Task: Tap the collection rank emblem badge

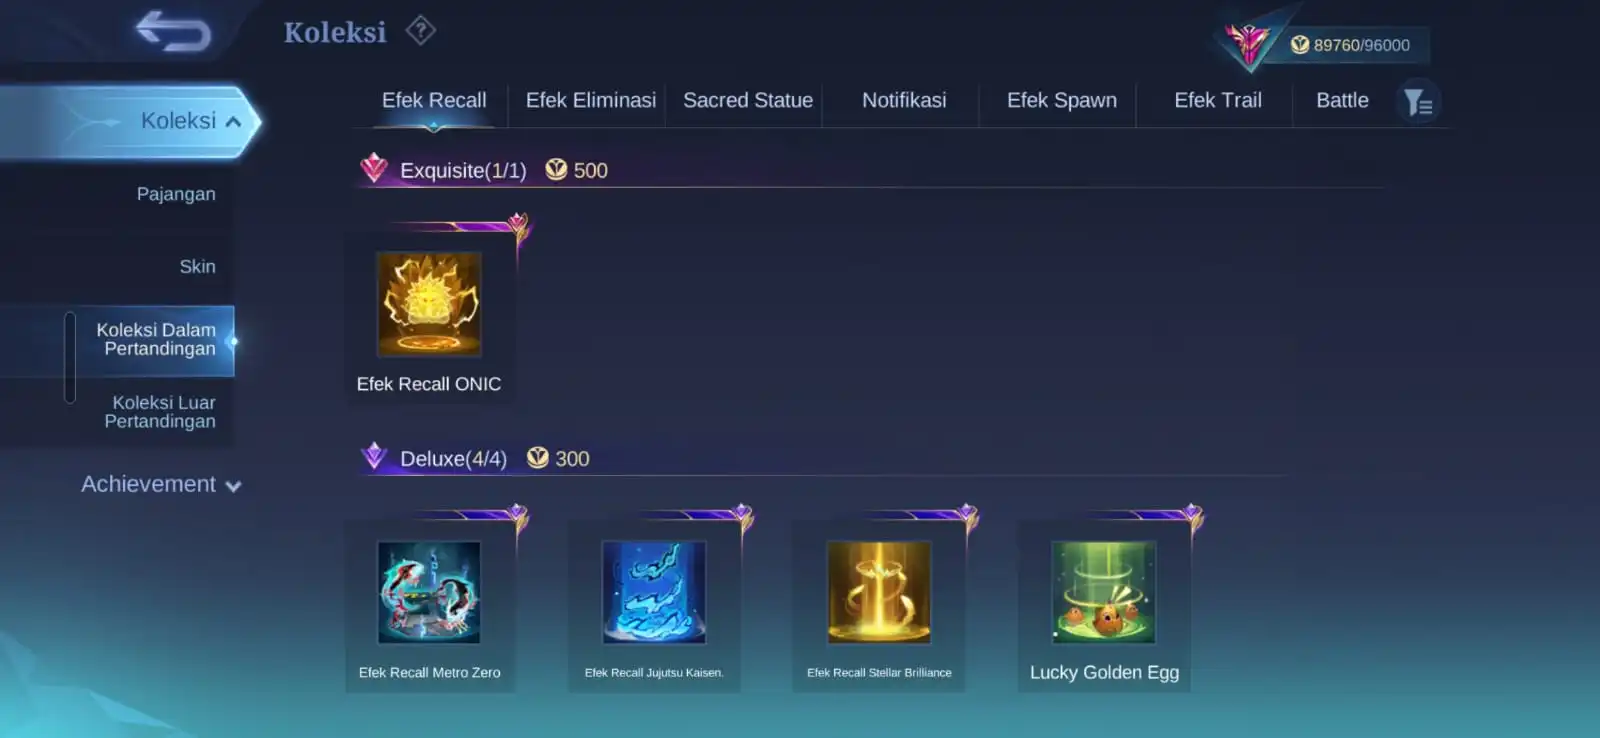Action: pyautogui.click(x=1248, y=43)
